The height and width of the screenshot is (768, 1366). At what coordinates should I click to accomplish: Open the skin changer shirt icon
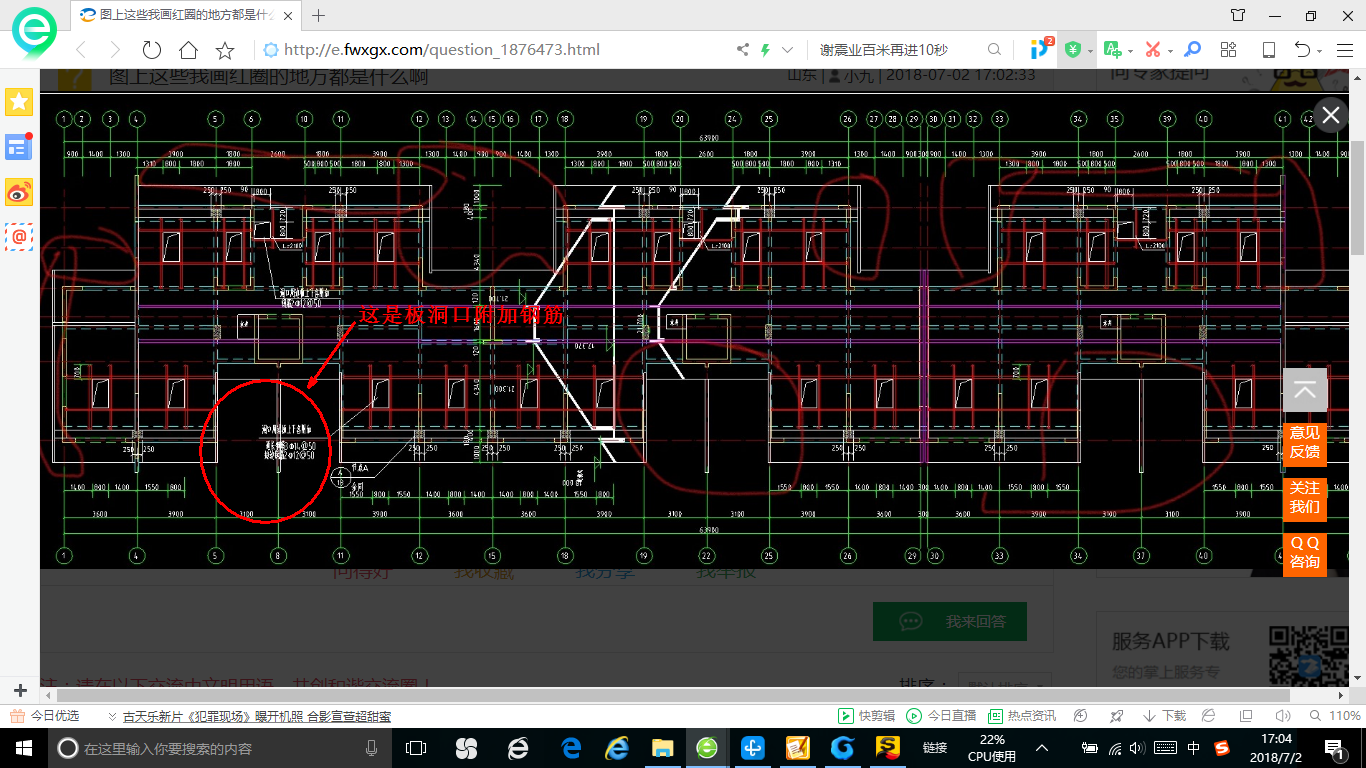coord(1238,15)
